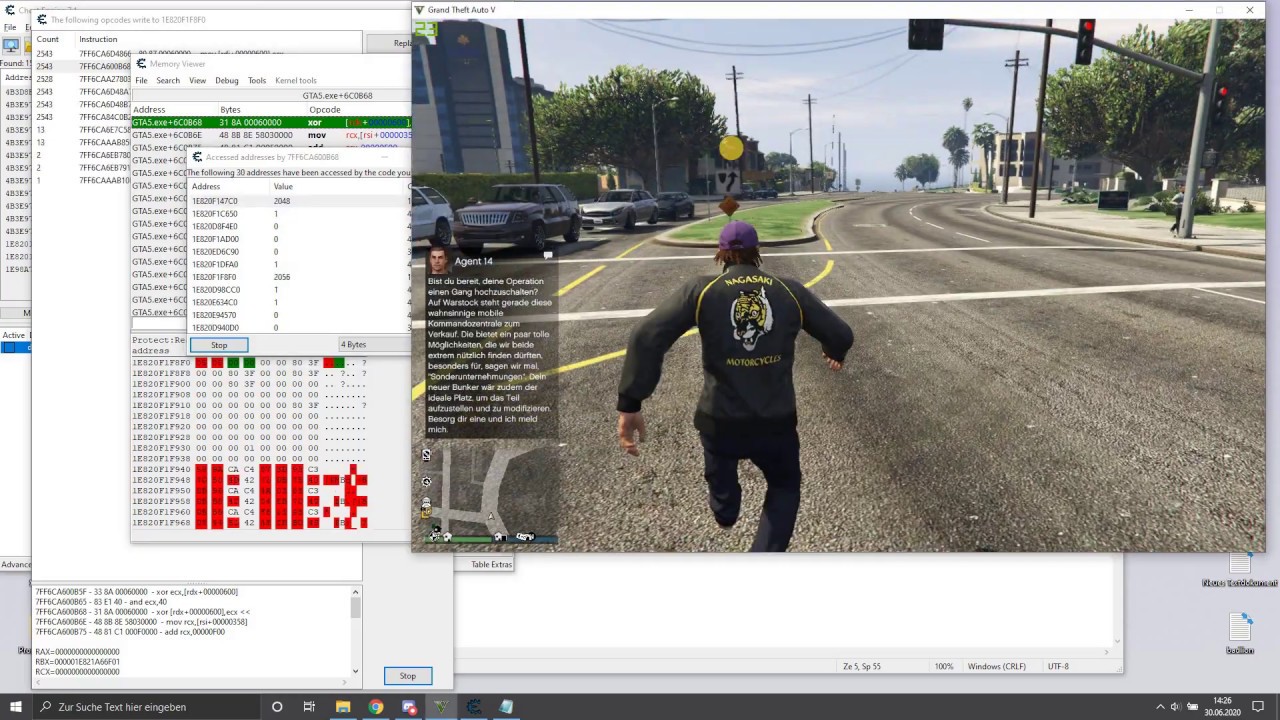Switch to Cheat Engine taskbar icon
1280x720 pixels.
click(x=474, y=706)
